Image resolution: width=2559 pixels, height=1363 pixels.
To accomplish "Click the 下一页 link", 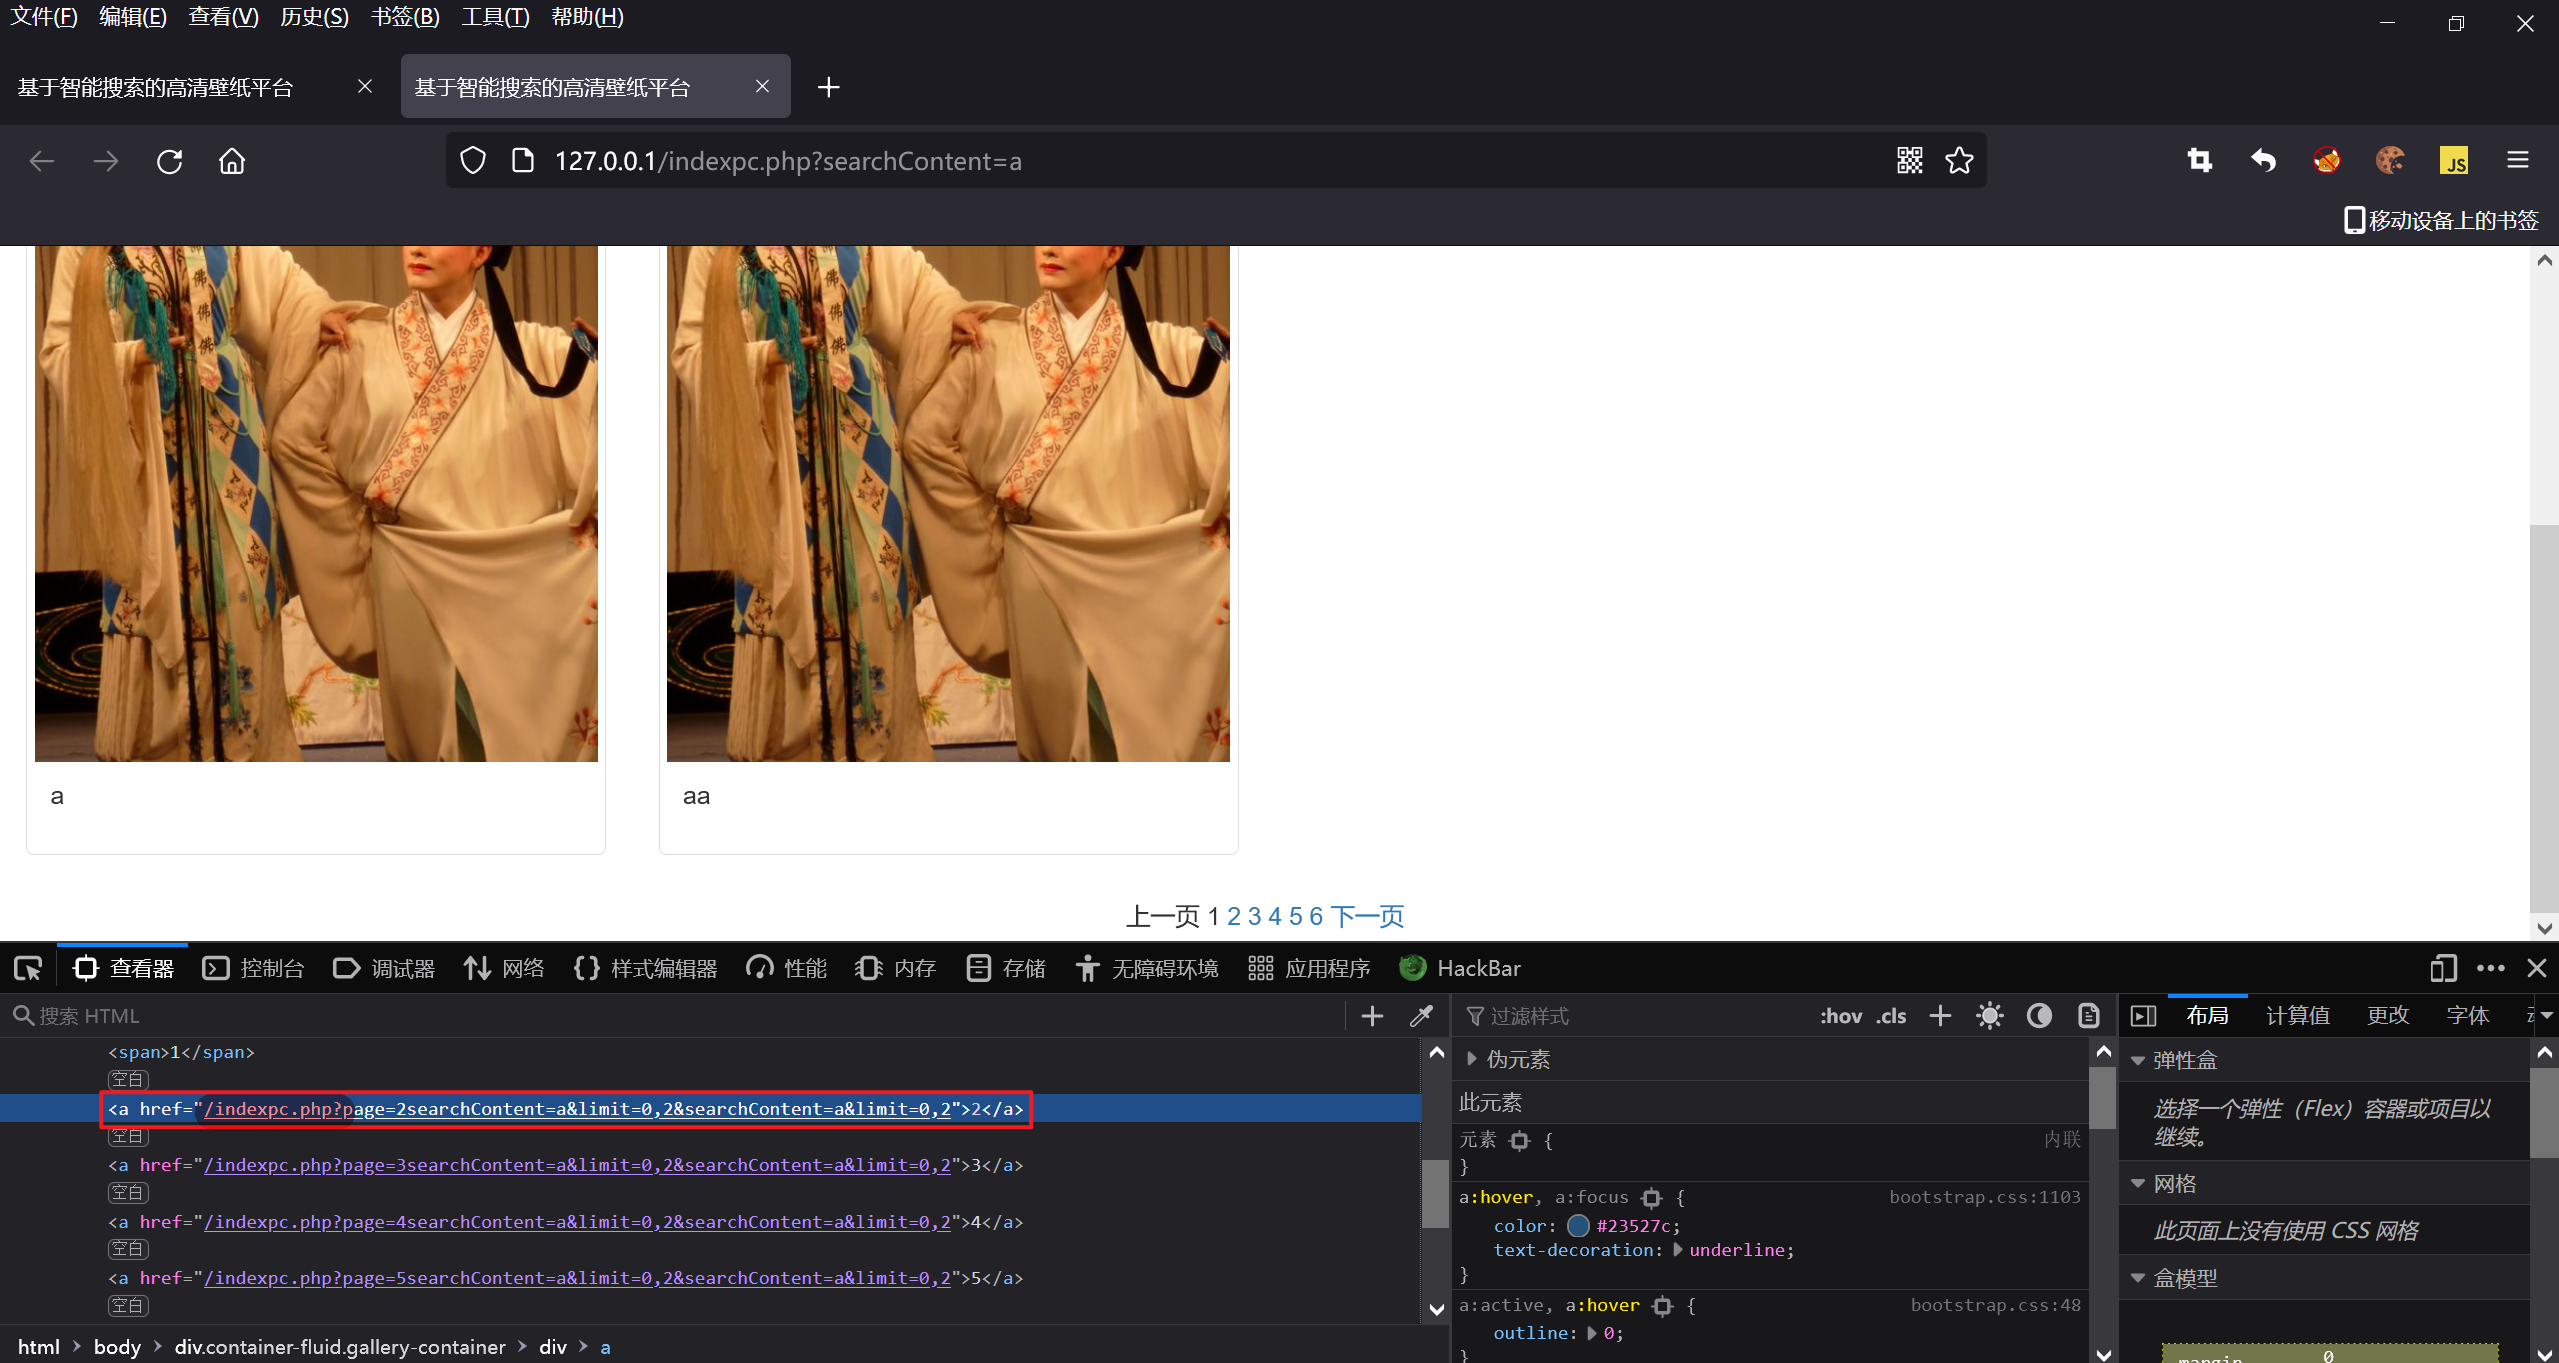I will click(x=1367, y=916).
